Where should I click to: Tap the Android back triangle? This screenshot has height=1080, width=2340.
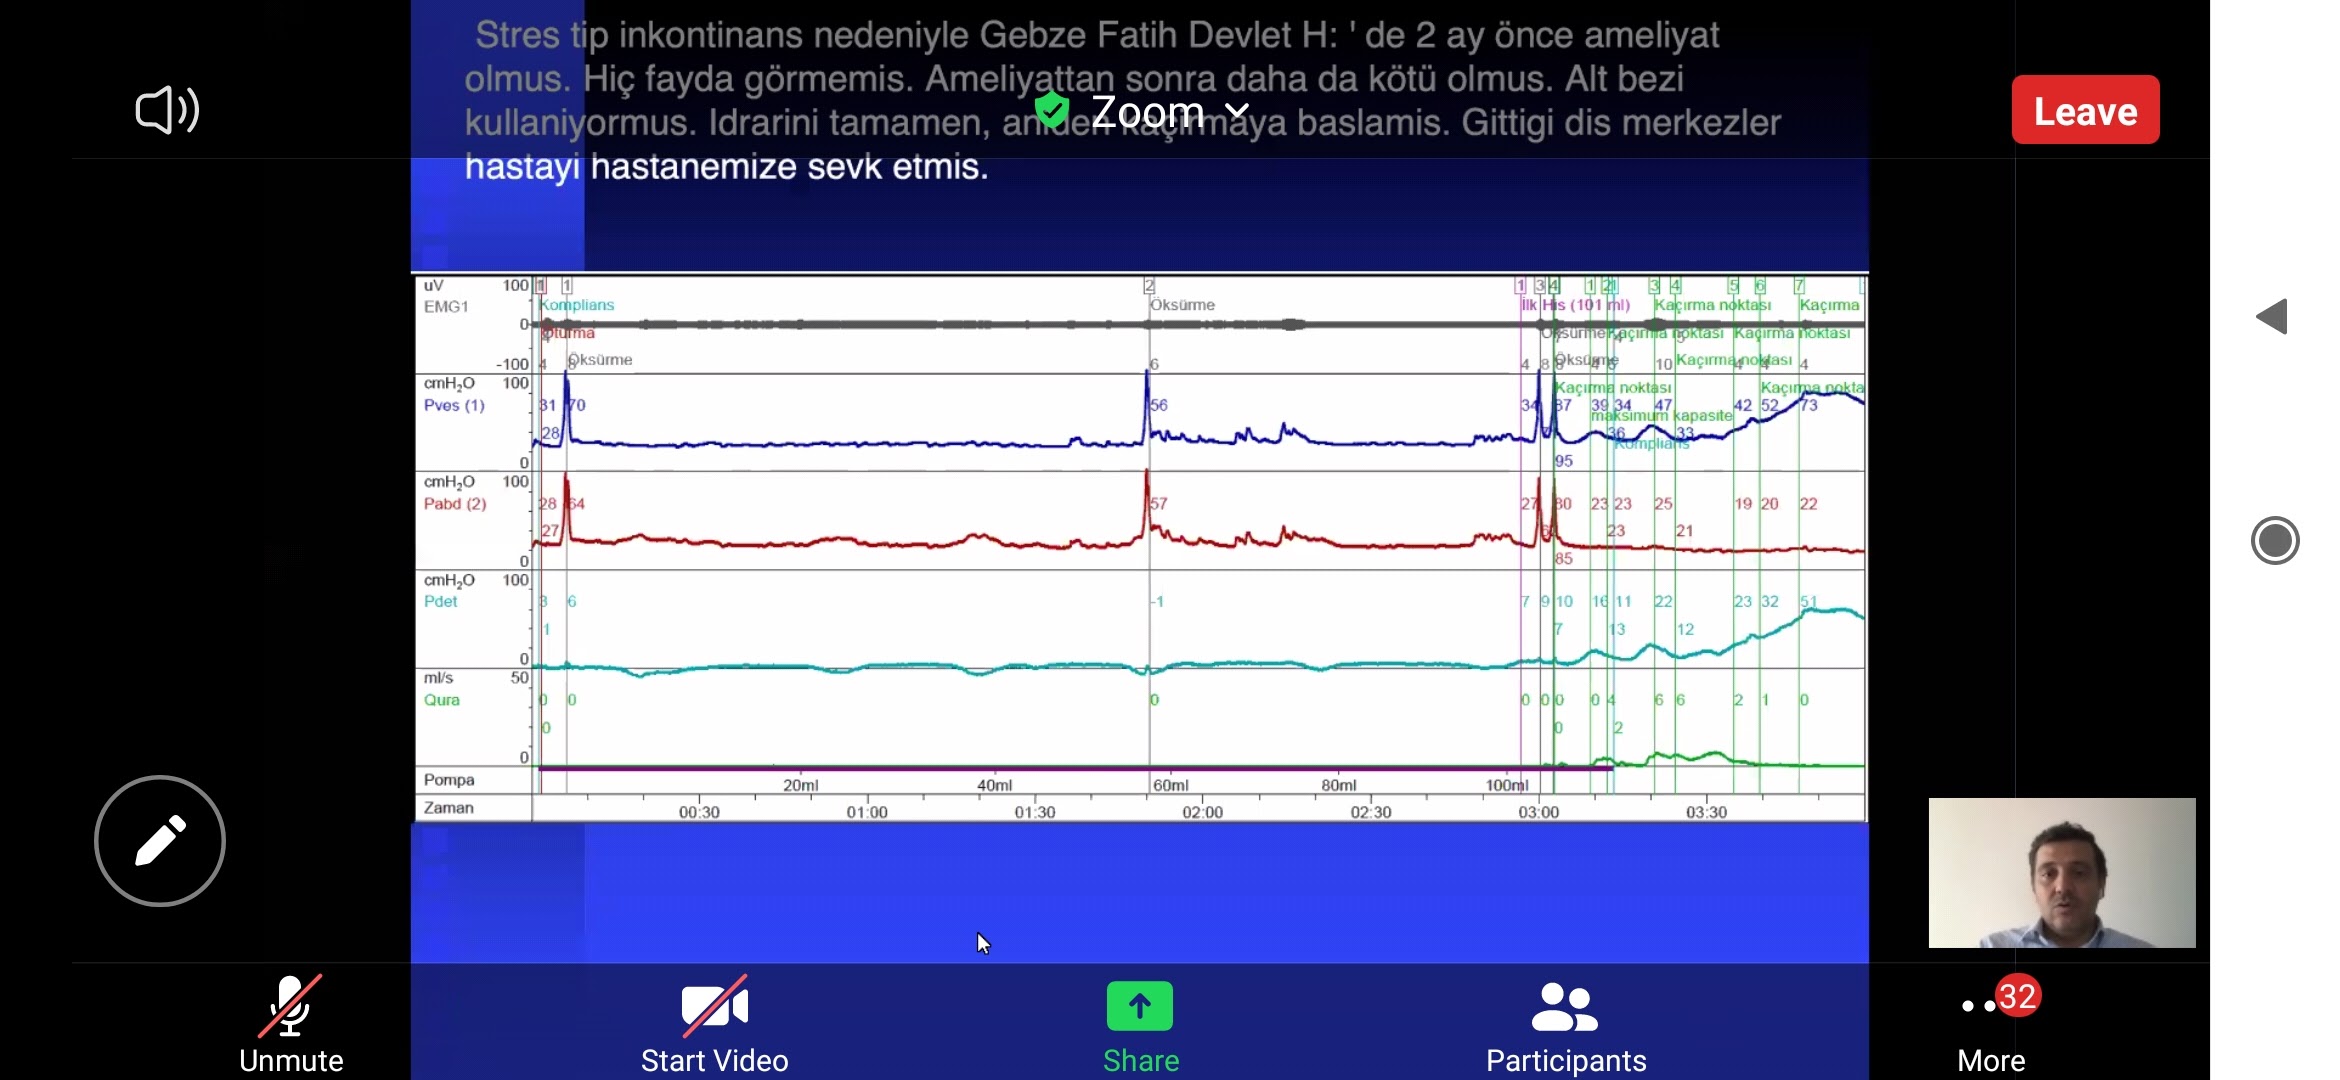click(2272, 317)
